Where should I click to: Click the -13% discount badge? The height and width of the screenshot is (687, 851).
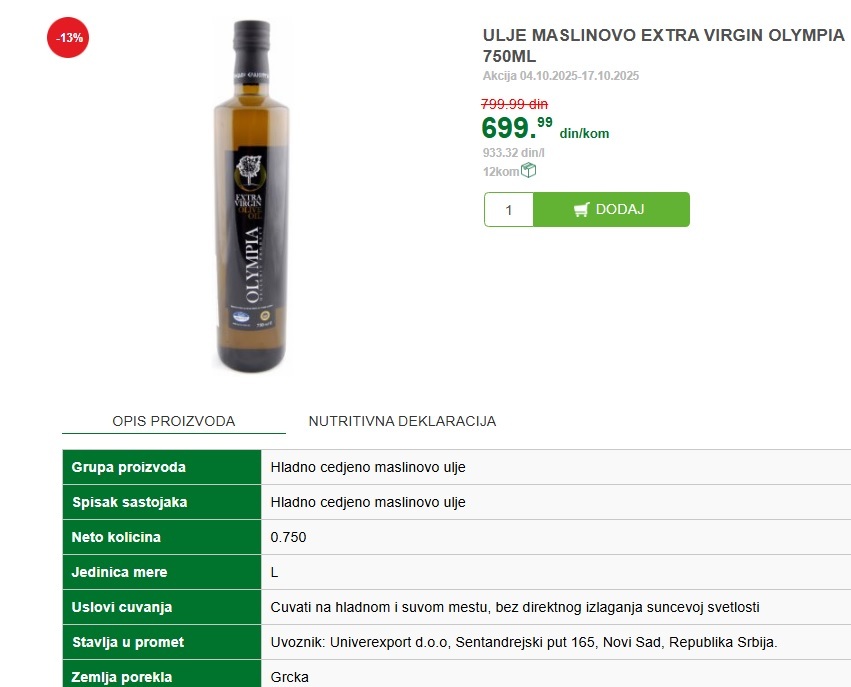(68, 37)
